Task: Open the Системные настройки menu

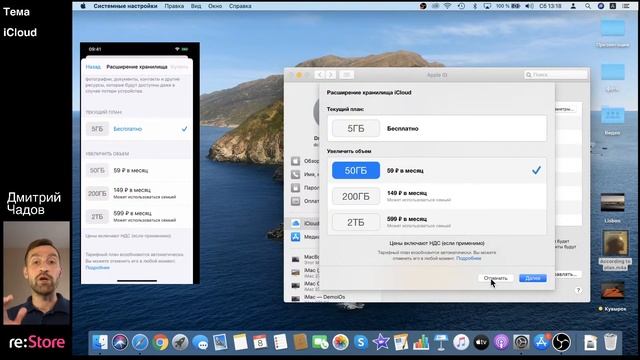Action: coord(125,6)
